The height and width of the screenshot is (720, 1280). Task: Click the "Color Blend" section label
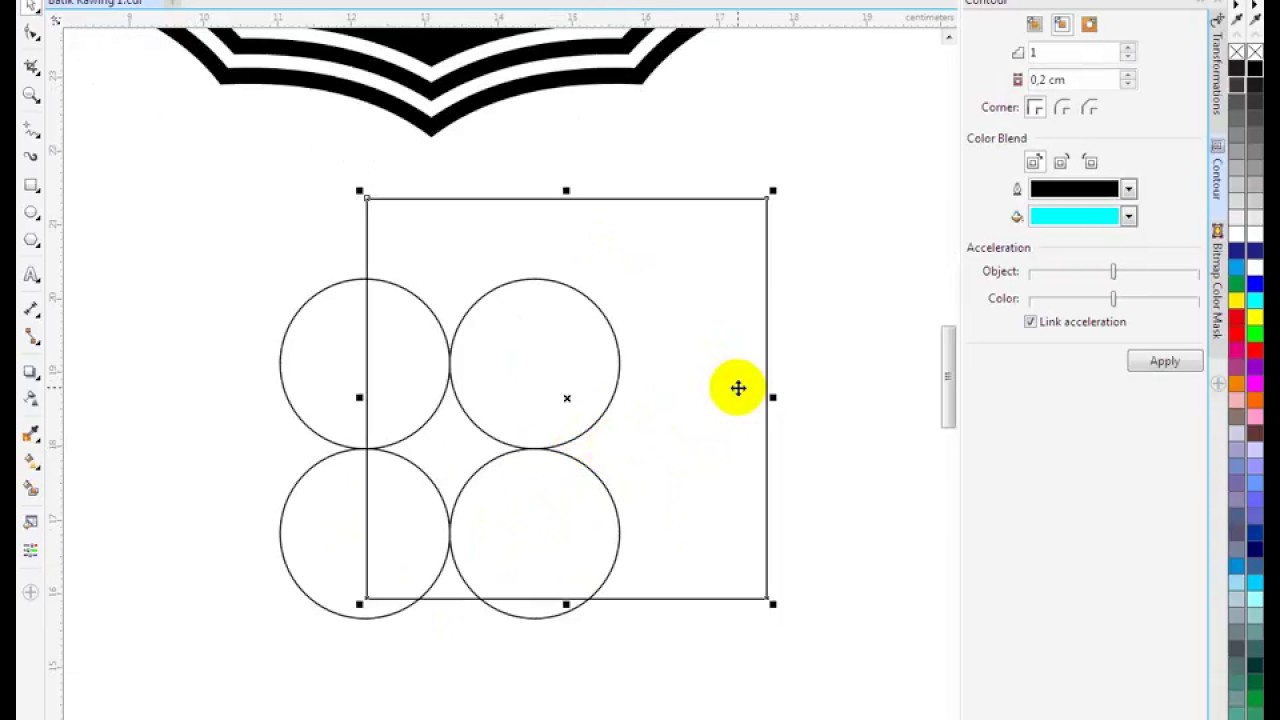[x=996, y=138]
